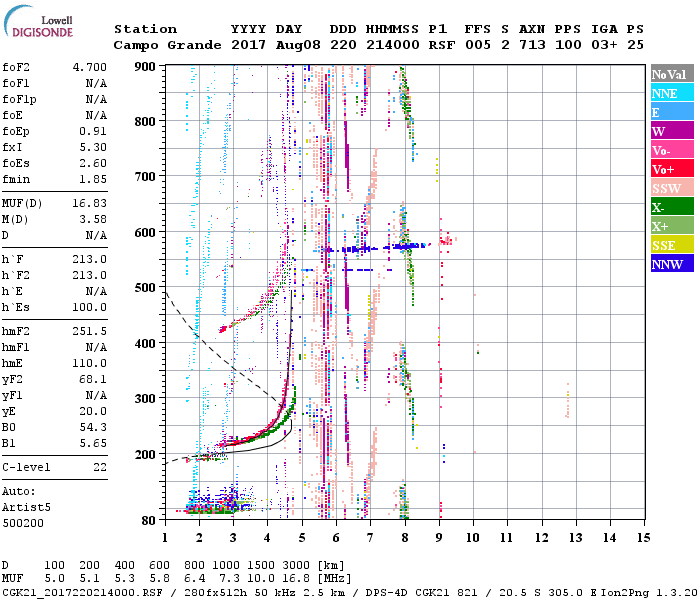Click the Vo+ red legend swatch
The width and height of the screenshot is (700, 600).
(672, 169)
